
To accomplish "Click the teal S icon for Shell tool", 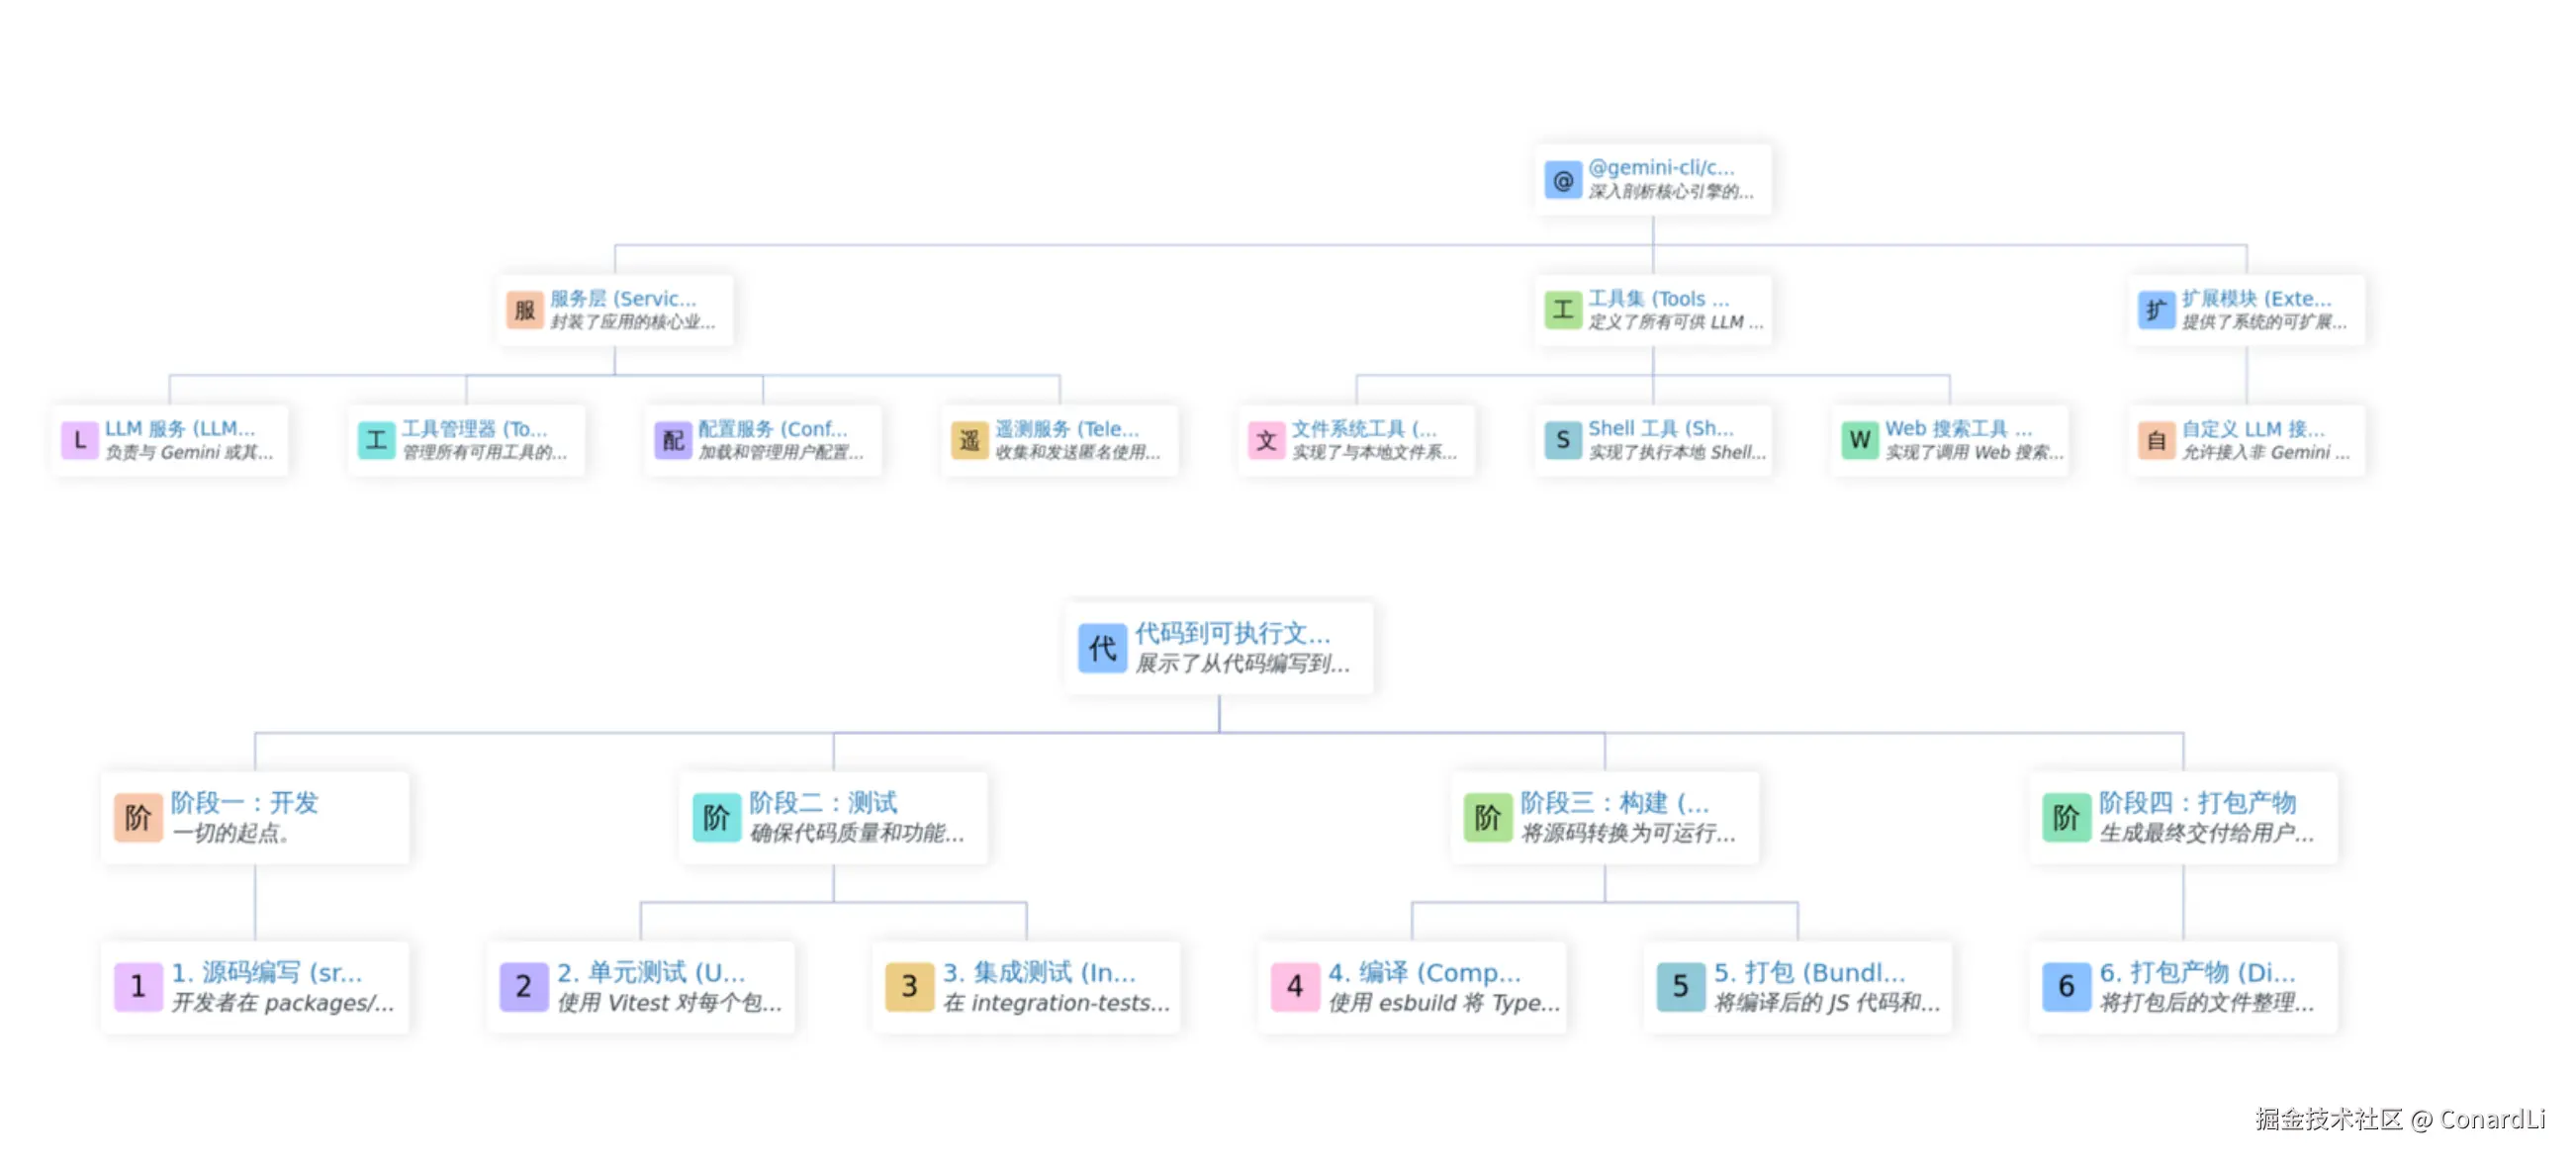I will pyautogui.click(x=1562, y=440).
